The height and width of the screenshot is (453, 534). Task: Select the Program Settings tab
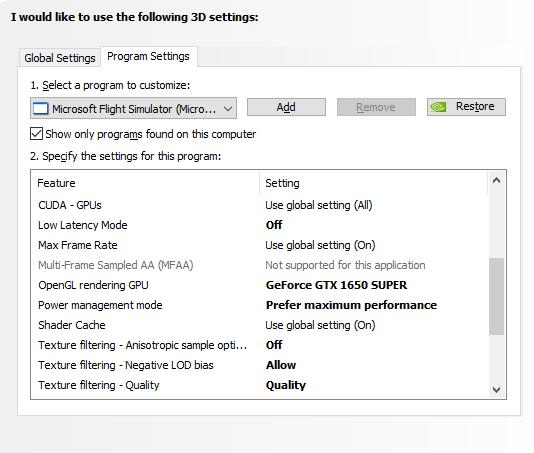(148, 56)
